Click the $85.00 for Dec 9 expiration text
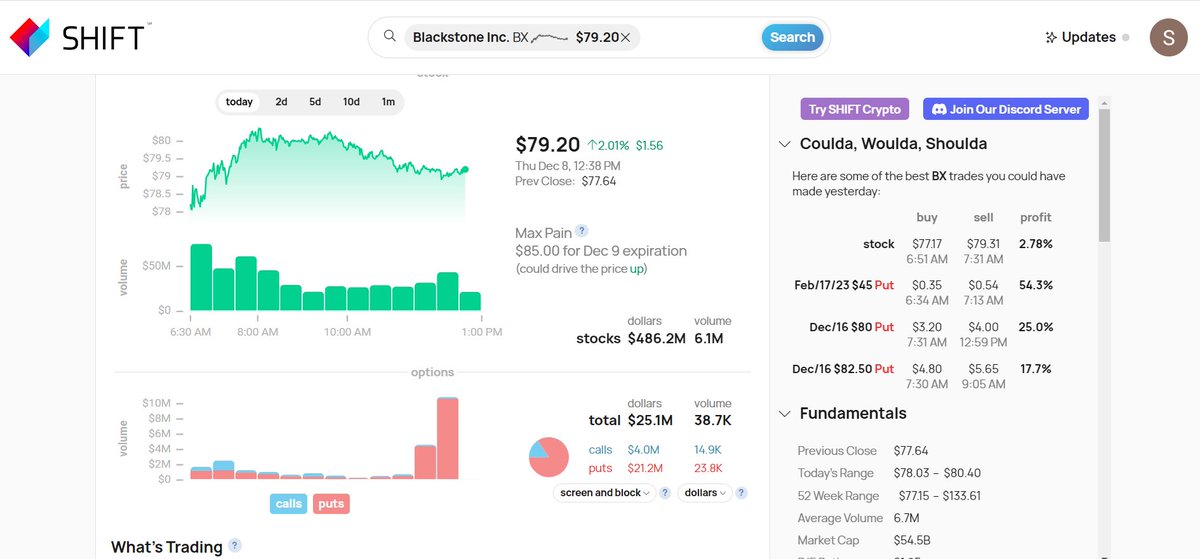This screenshot has height=559, width=1200. [x=601, y=251]
